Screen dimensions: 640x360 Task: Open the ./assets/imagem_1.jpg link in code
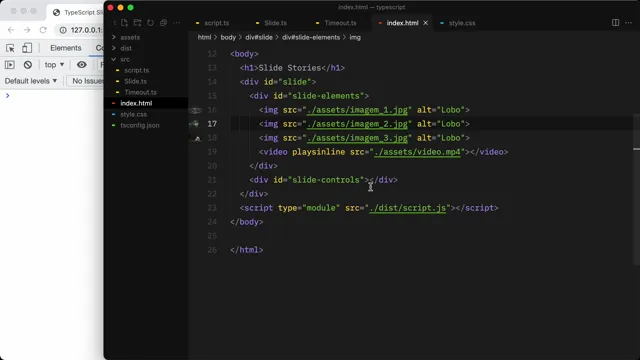[x=357, y=110]
